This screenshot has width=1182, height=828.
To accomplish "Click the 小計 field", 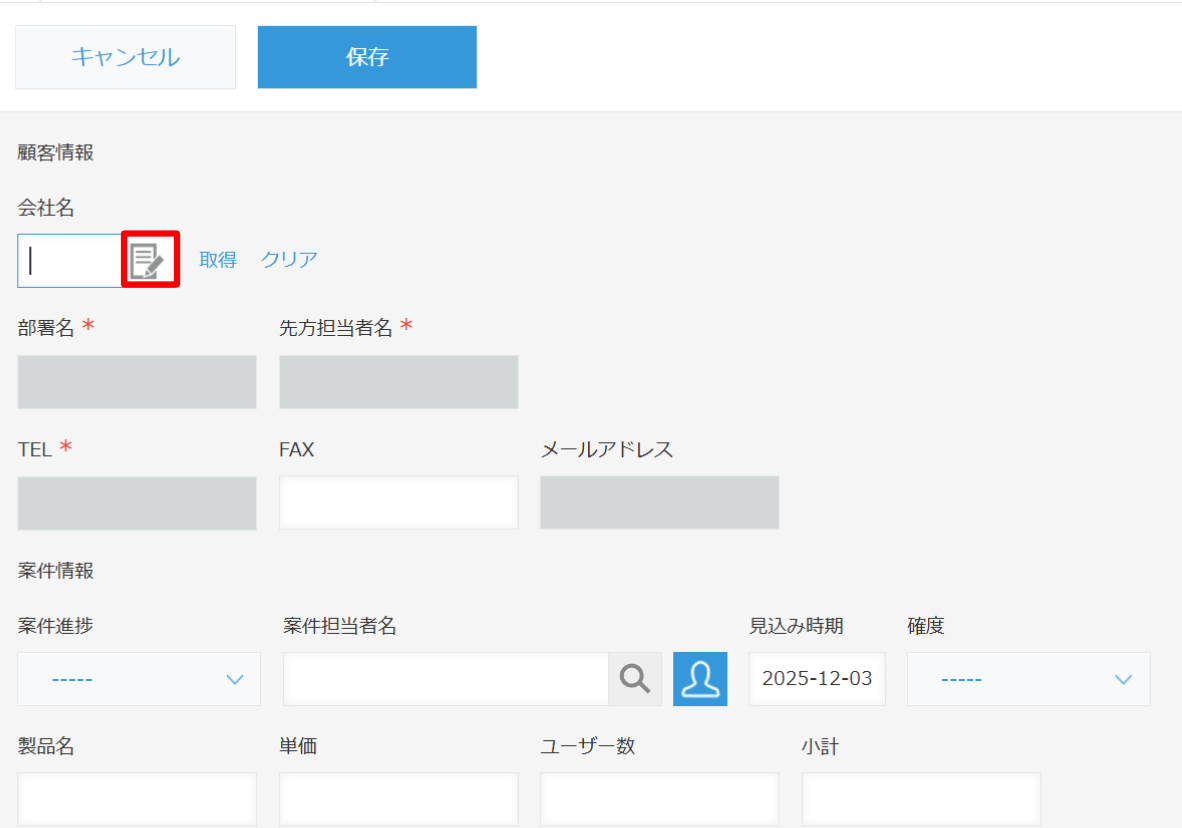I will 920,799.
